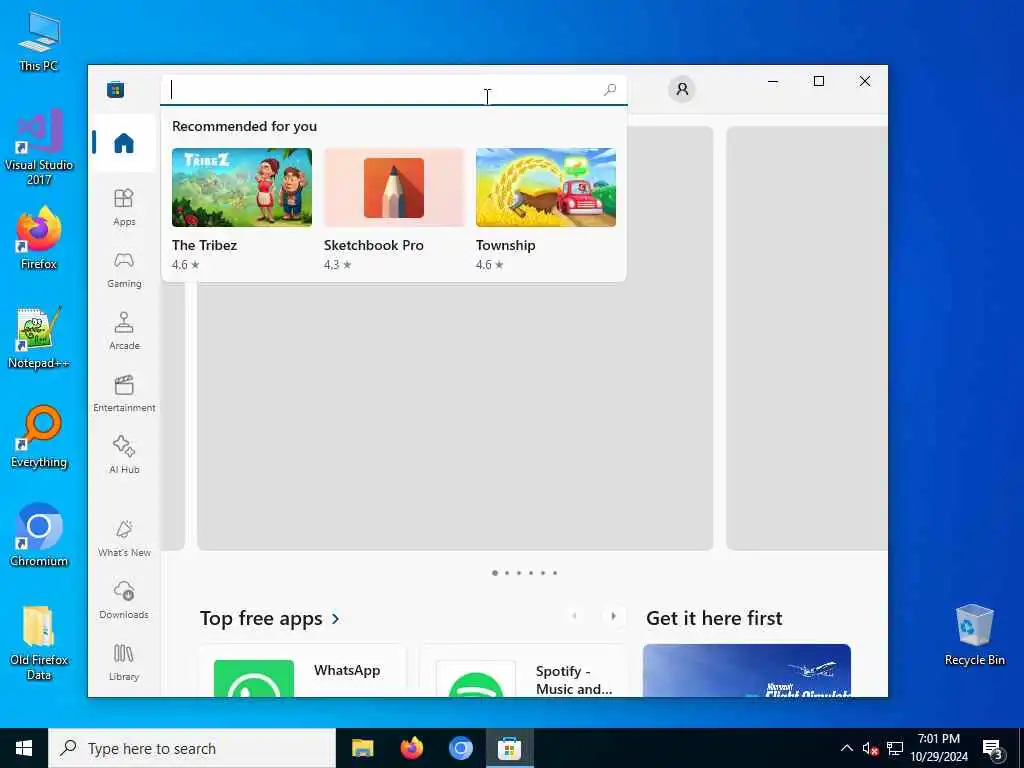This screenshot has width=1024, height=768.
Task: Click The Tribez title text
Action: [204, 246]
